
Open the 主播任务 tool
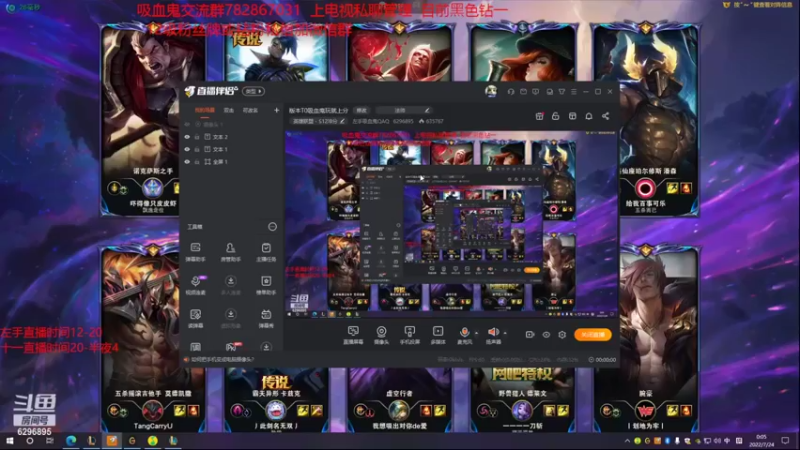266,252
